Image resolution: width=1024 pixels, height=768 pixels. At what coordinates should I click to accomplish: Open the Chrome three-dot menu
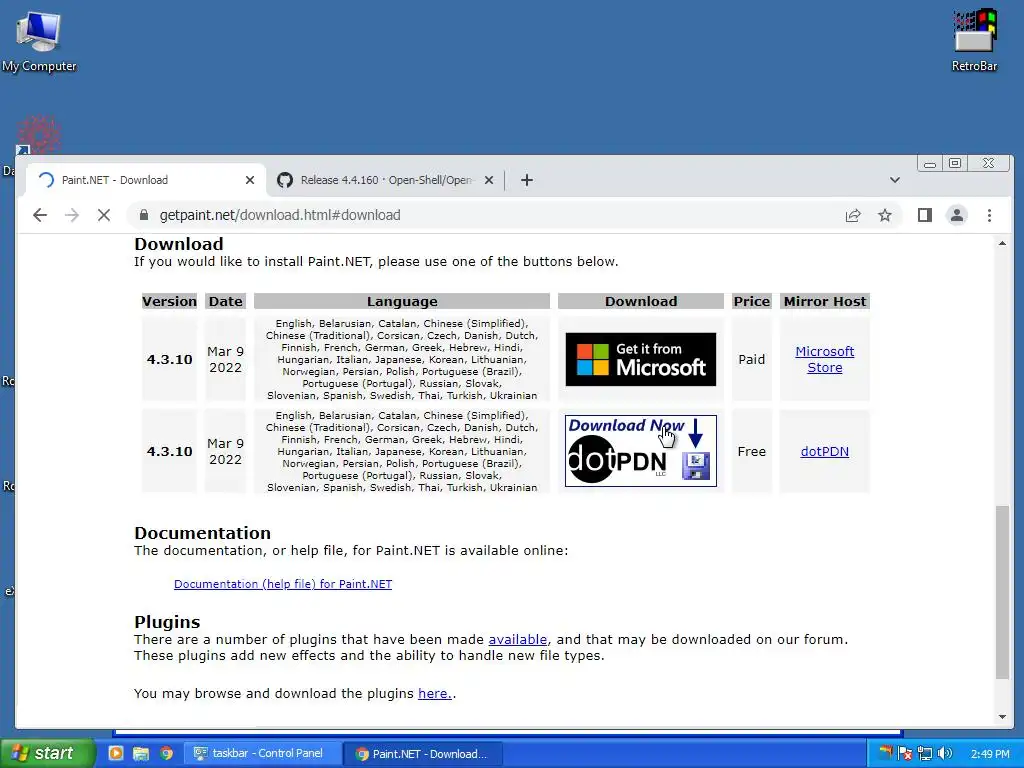click(x=989, y=215)
